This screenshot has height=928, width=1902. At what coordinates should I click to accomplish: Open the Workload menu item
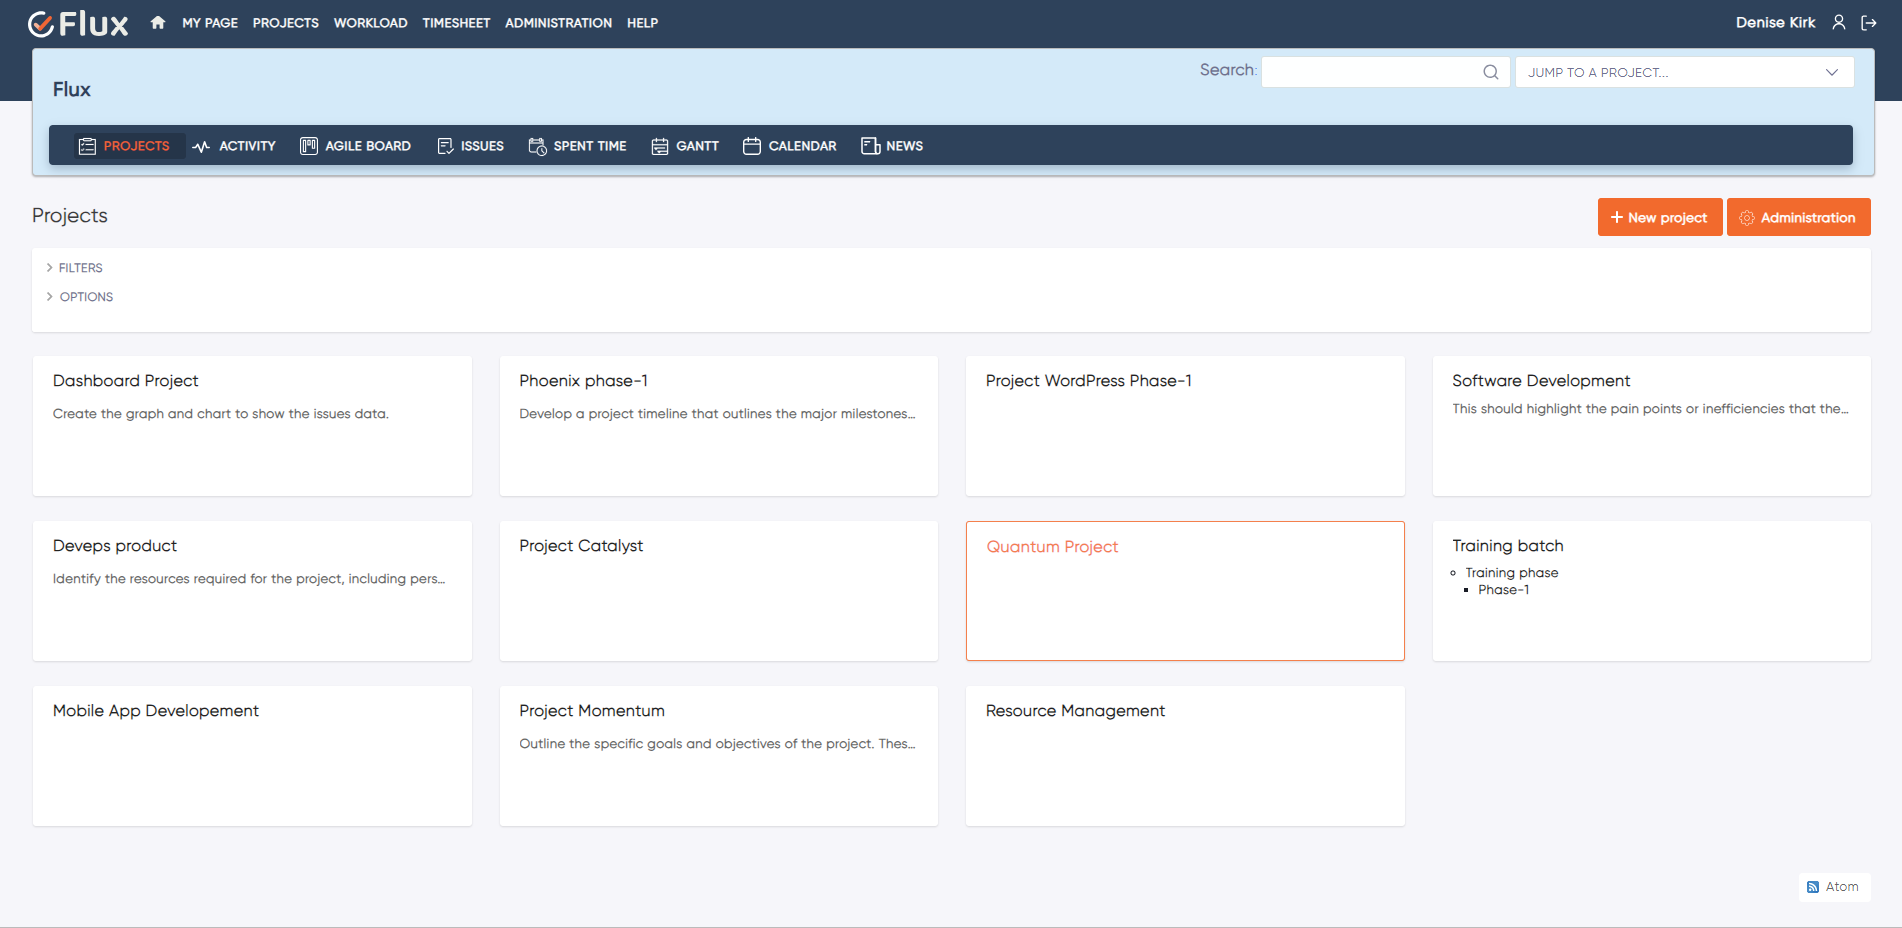point(370,23)
